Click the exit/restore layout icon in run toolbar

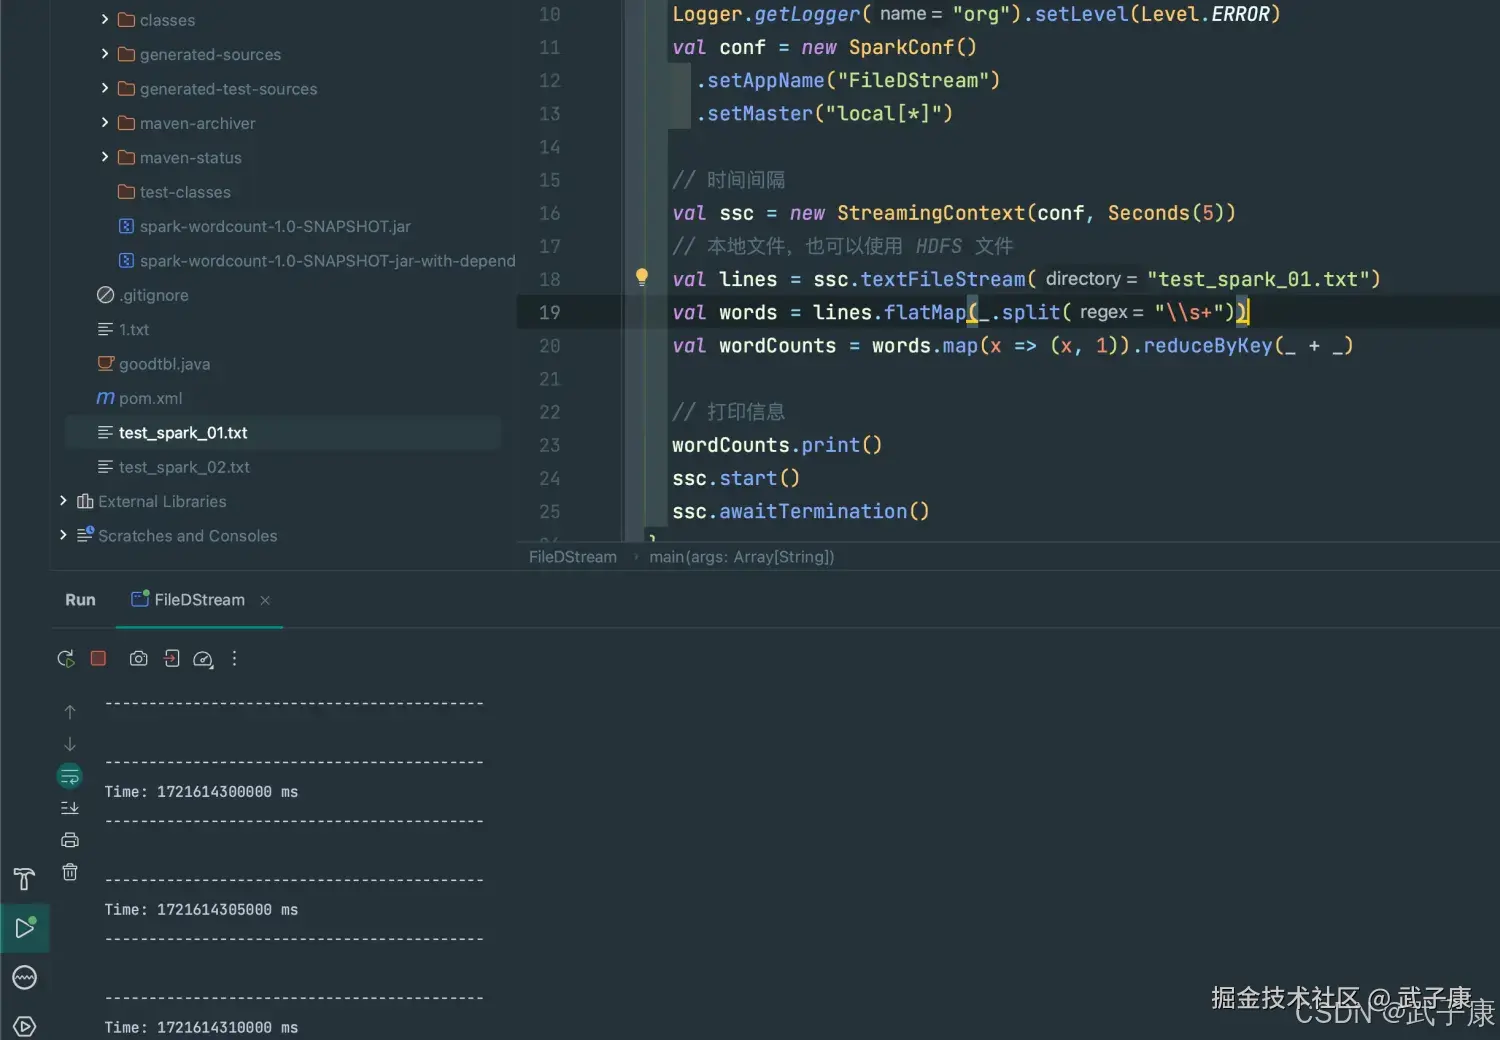[171, 658]
